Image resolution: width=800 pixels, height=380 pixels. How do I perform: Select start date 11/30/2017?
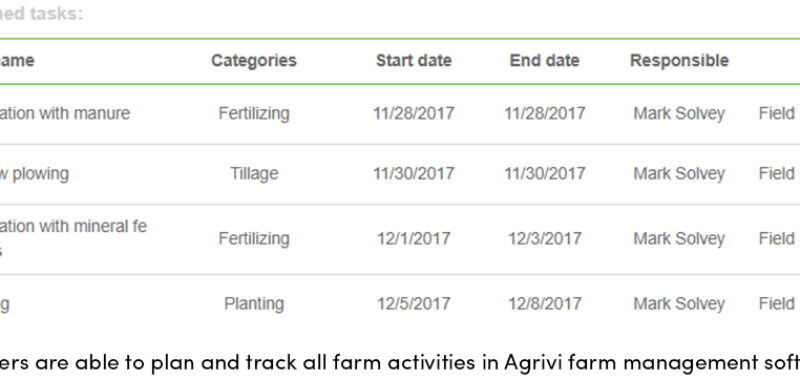(414, 174)
